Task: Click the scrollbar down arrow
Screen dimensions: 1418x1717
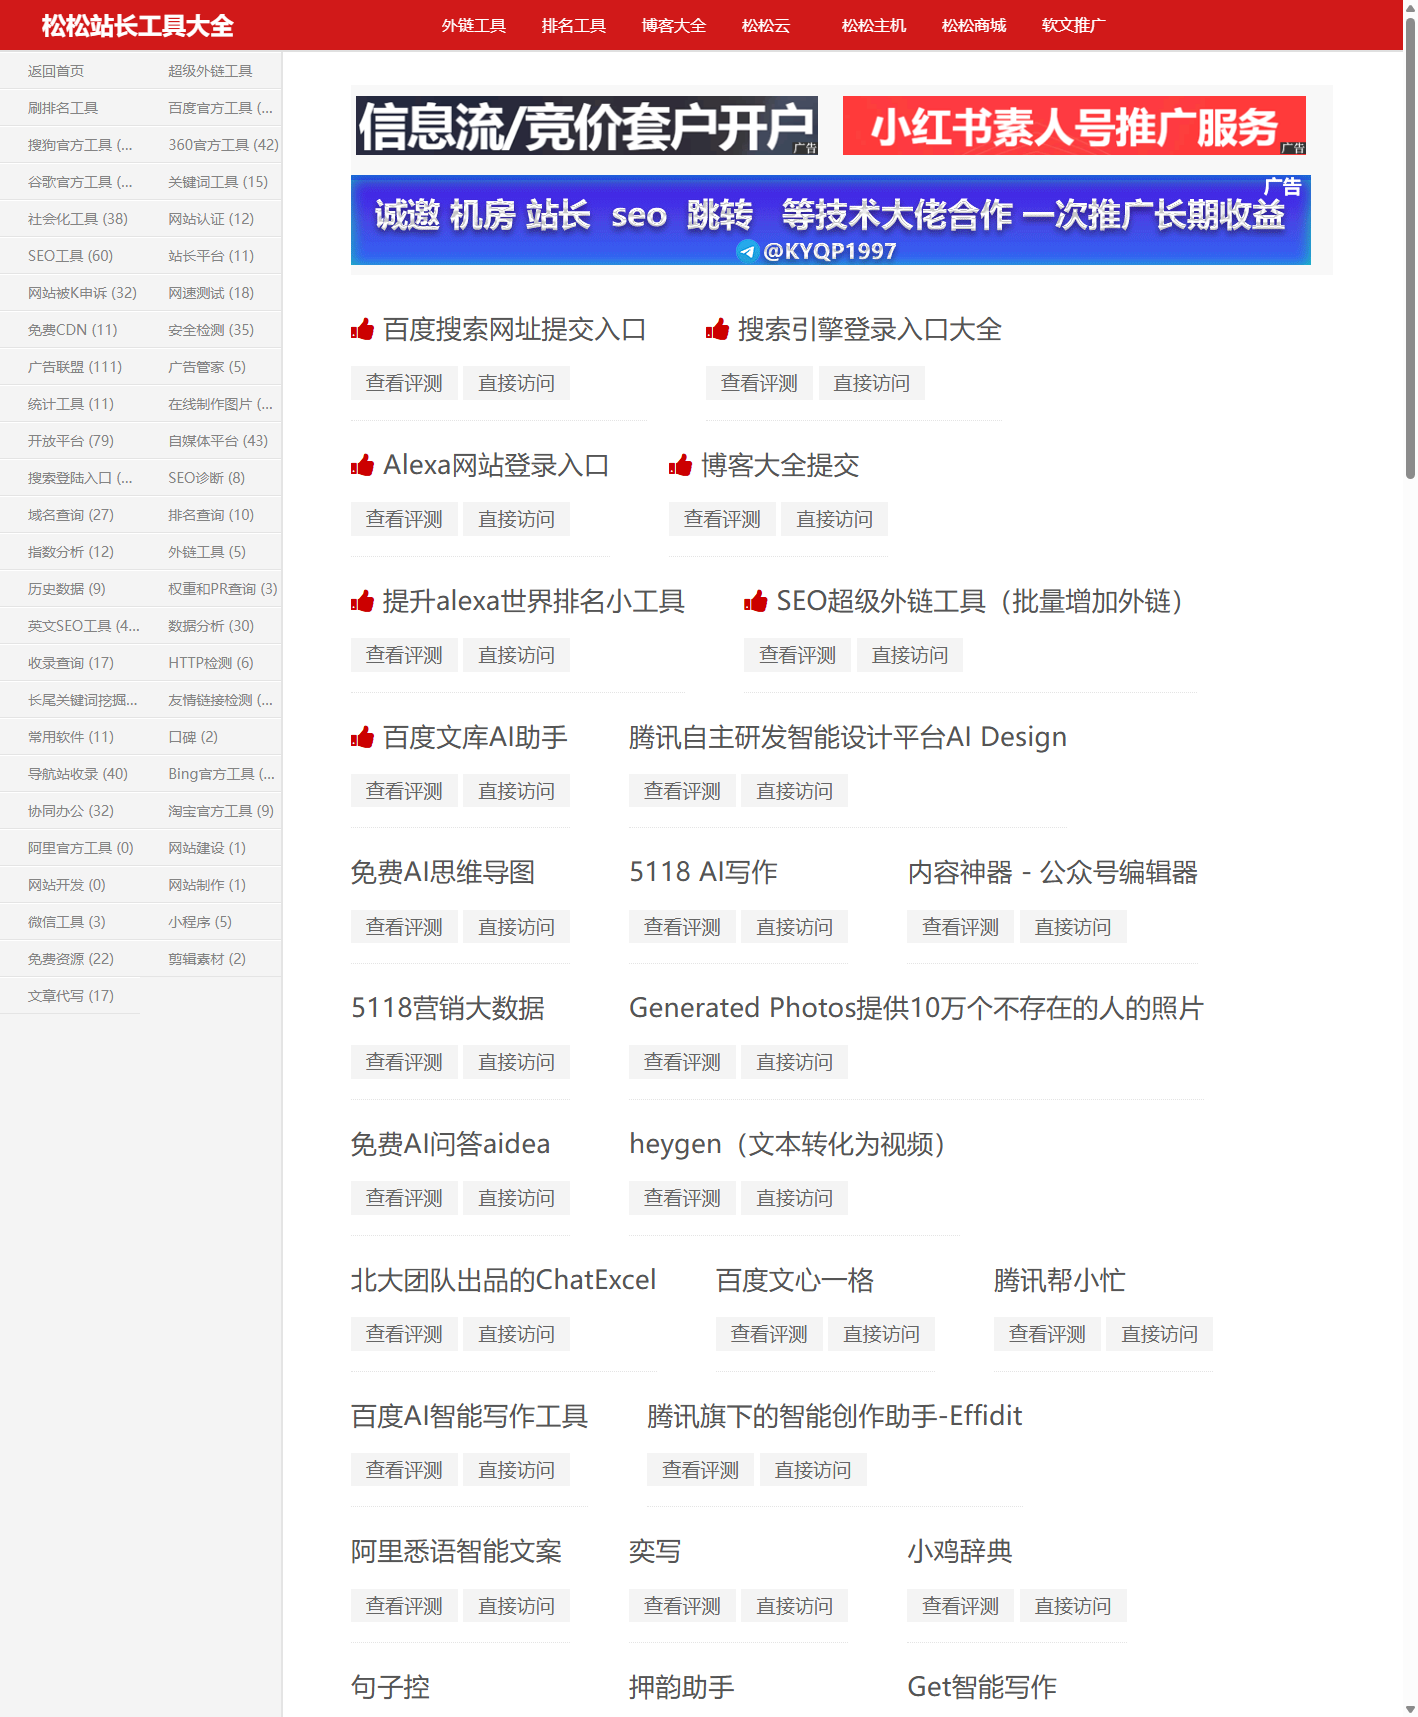Action: (1410, 1709)
